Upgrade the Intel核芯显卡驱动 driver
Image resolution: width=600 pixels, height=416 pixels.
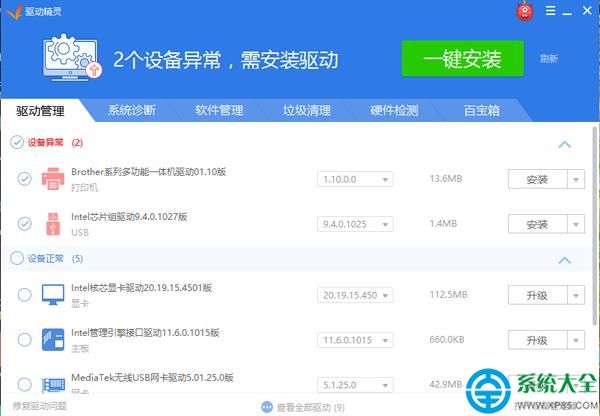[x=537, y=295]
